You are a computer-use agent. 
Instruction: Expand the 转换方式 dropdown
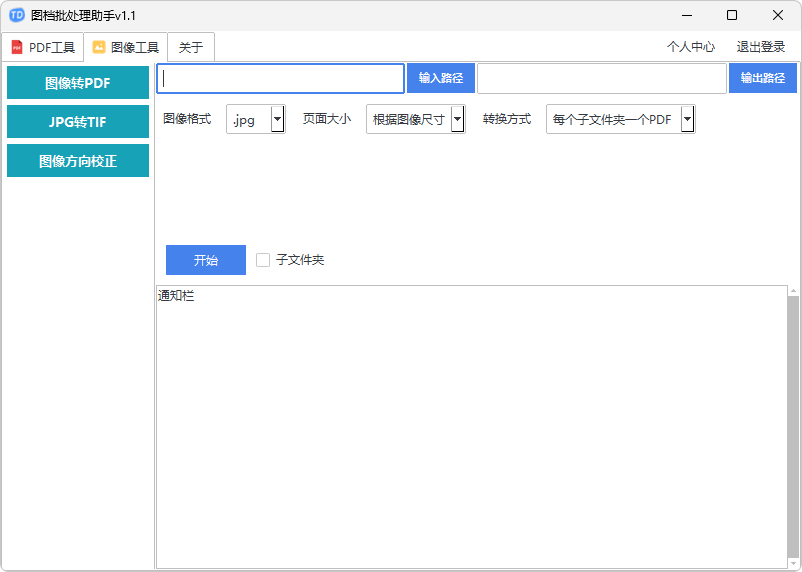point(687,120)
